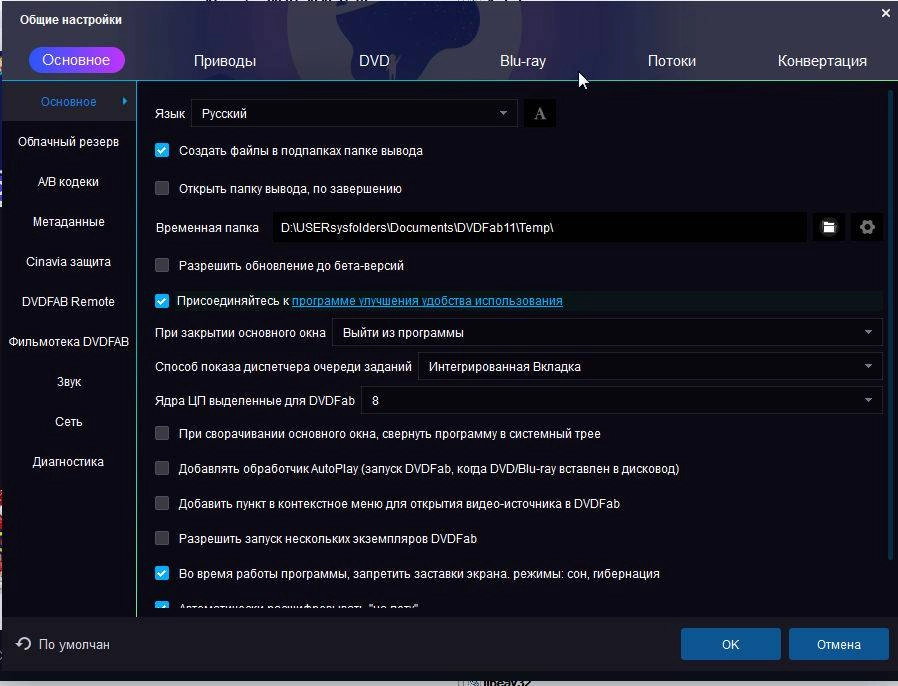Select Диагностика in sidebar

pyautogui.click(x=69, y=462)
